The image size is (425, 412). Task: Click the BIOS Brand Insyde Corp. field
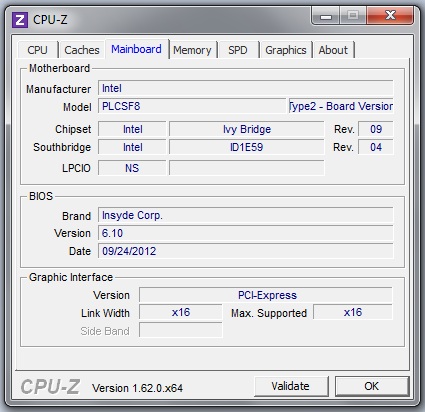pyautogui.click(x=246, y=215)
